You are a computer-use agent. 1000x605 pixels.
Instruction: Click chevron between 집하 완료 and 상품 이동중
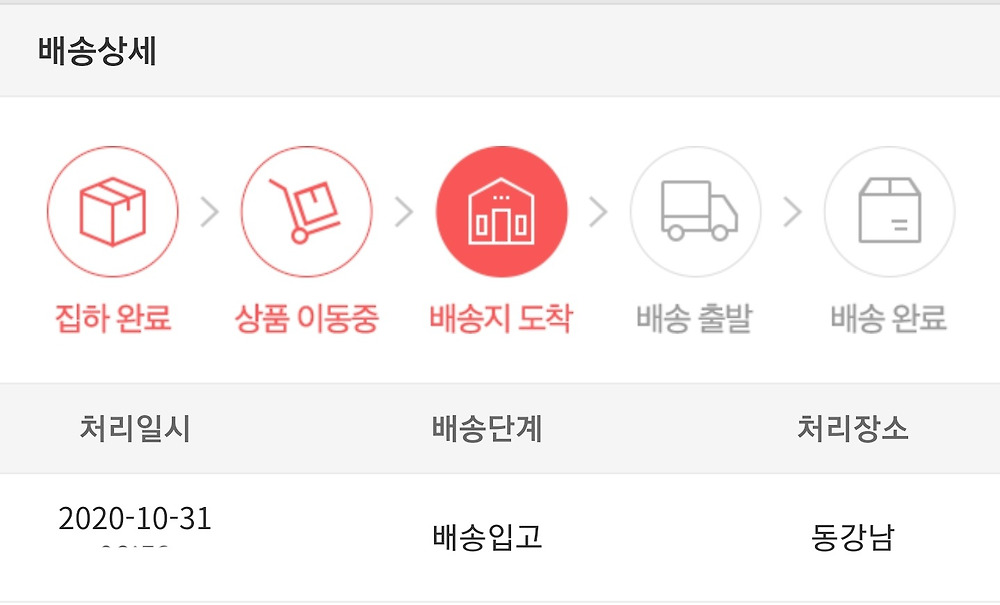tap(209, 212)
